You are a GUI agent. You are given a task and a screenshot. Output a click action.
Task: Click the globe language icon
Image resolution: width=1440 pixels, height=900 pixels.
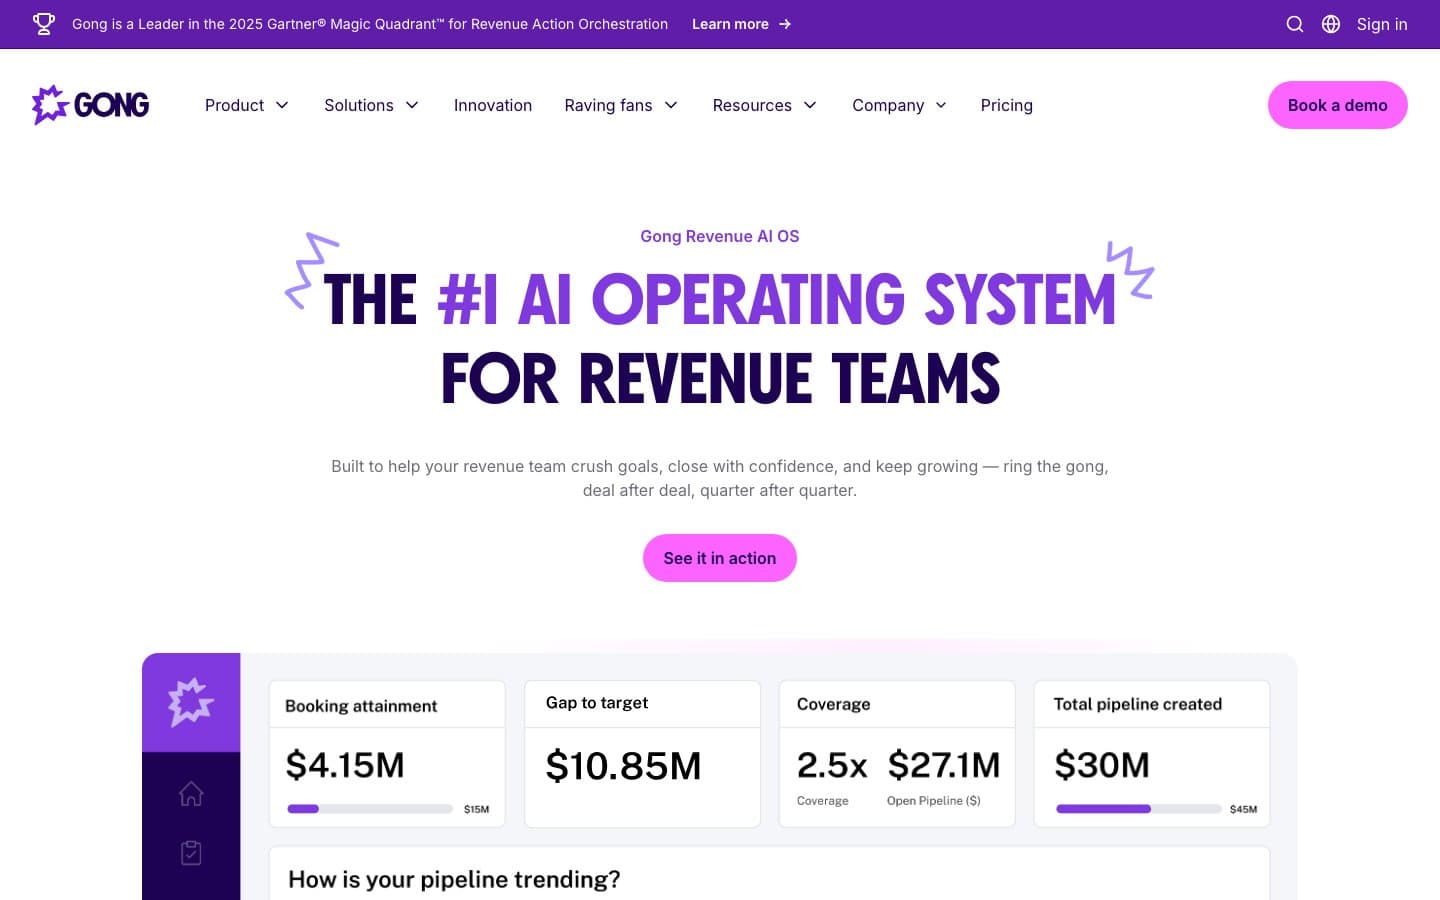click(x=1331, y=24)
